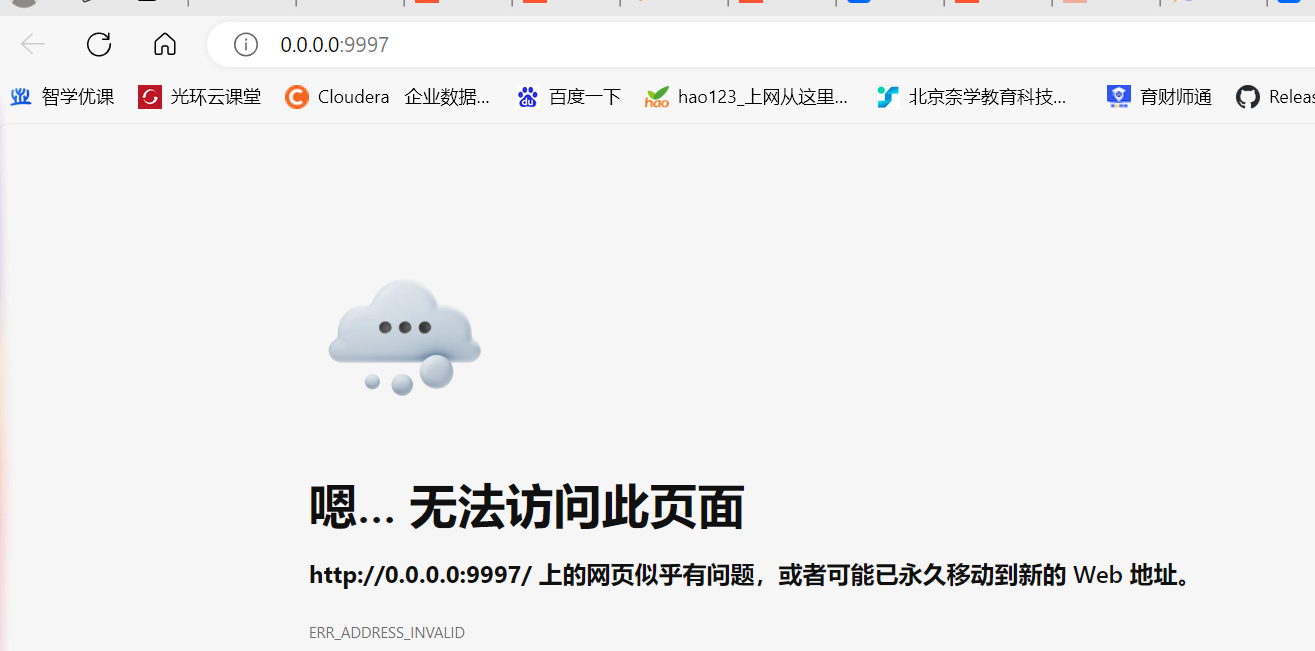Click the 无法访问此页面 heading
The image size is (1315, 651).
(x=576, y=508)
